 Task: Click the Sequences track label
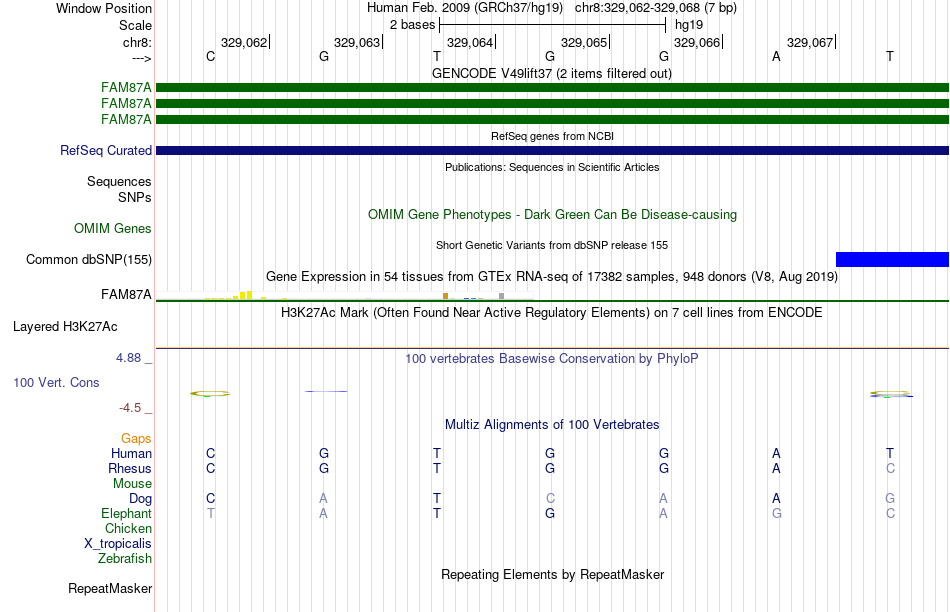pyautogui.click(x=119, y=181)
